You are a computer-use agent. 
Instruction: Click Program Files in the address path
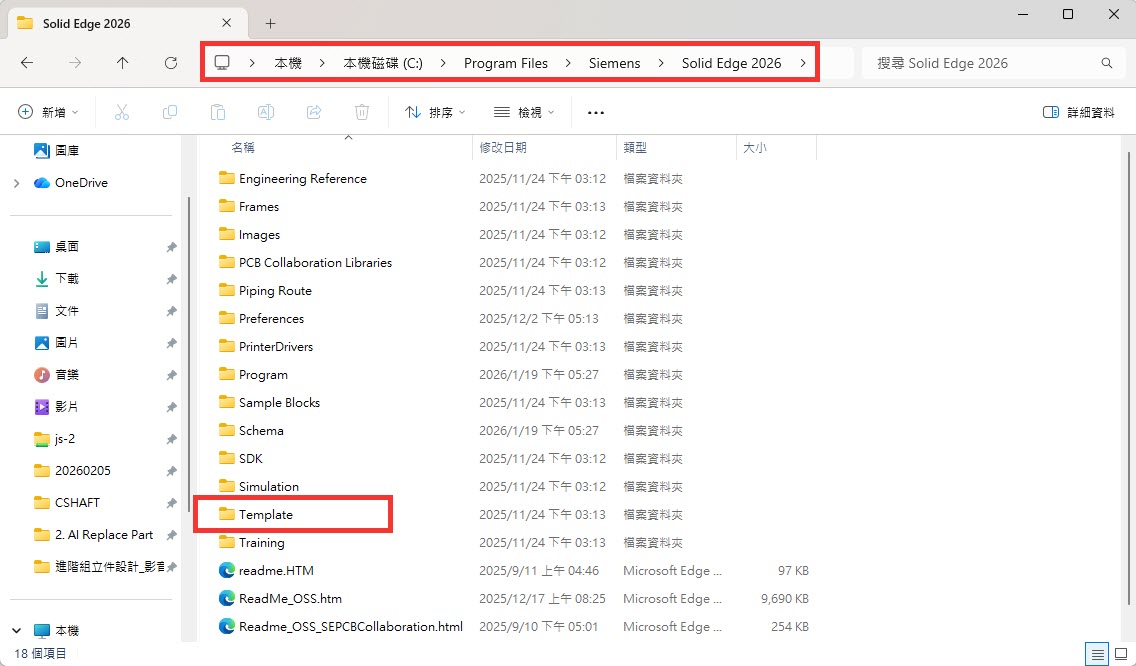tap(505, 63)
